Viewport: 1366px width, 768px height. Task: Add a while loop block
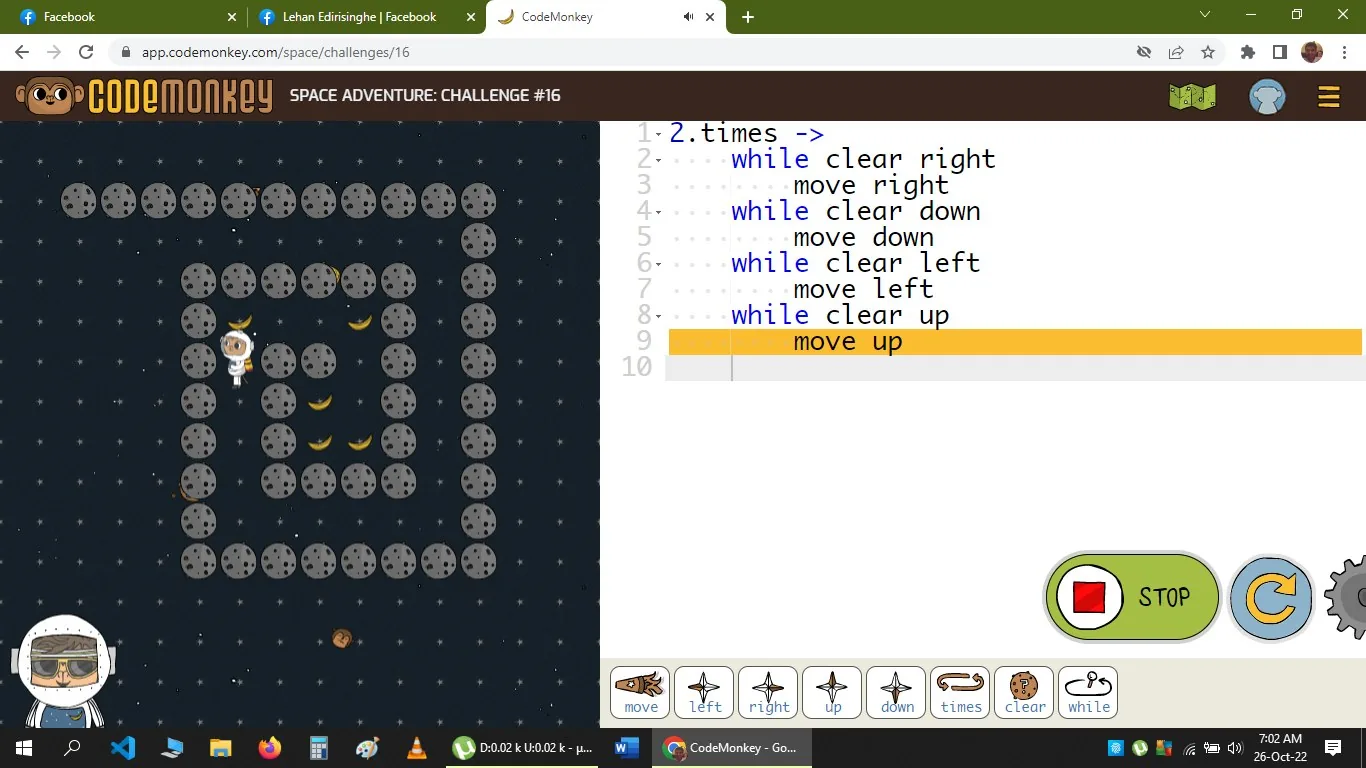pos(1087,692)
